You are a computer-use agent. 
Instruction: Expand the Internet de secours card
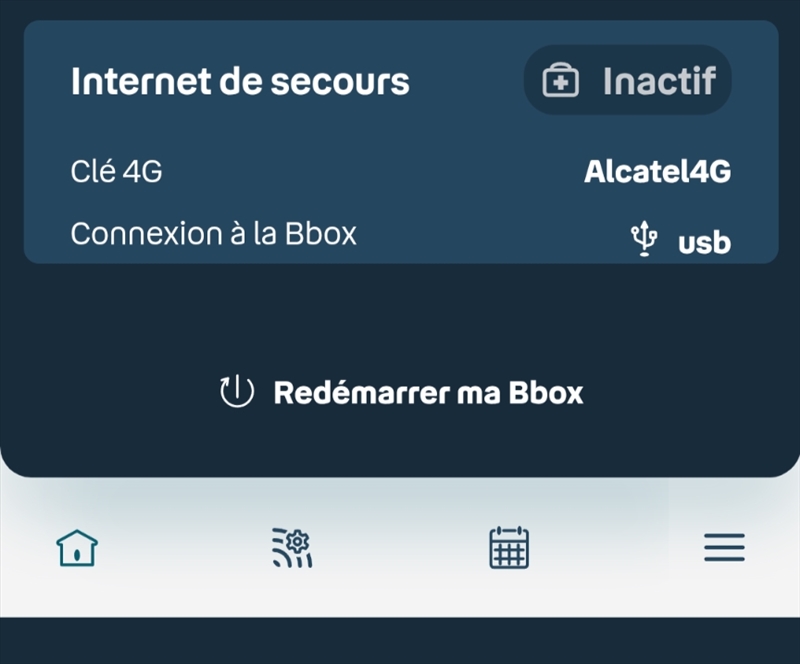point(240,80)
